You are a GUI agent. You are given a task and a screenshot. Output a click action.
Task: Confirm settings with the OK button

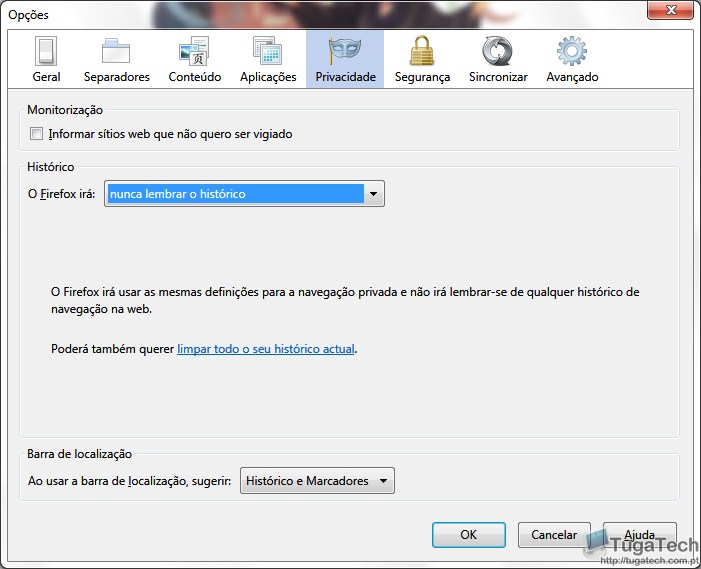469,535
